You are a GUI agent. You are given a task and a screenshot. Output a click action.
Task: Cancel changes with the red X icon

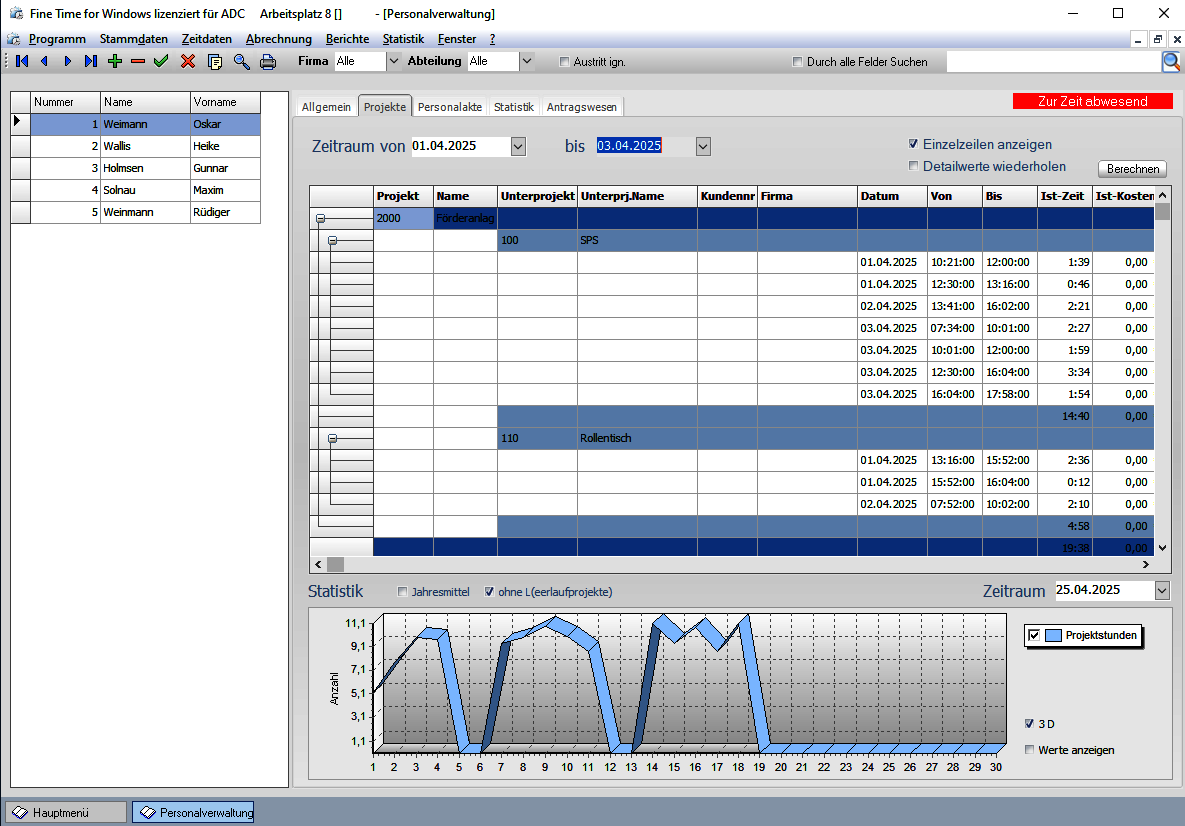click(188, 61)
